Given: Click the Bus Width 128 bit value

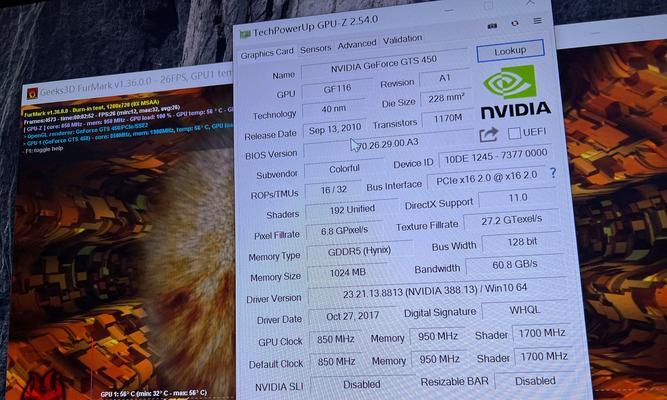Looking at the screenshot, I should coord(522,243).
